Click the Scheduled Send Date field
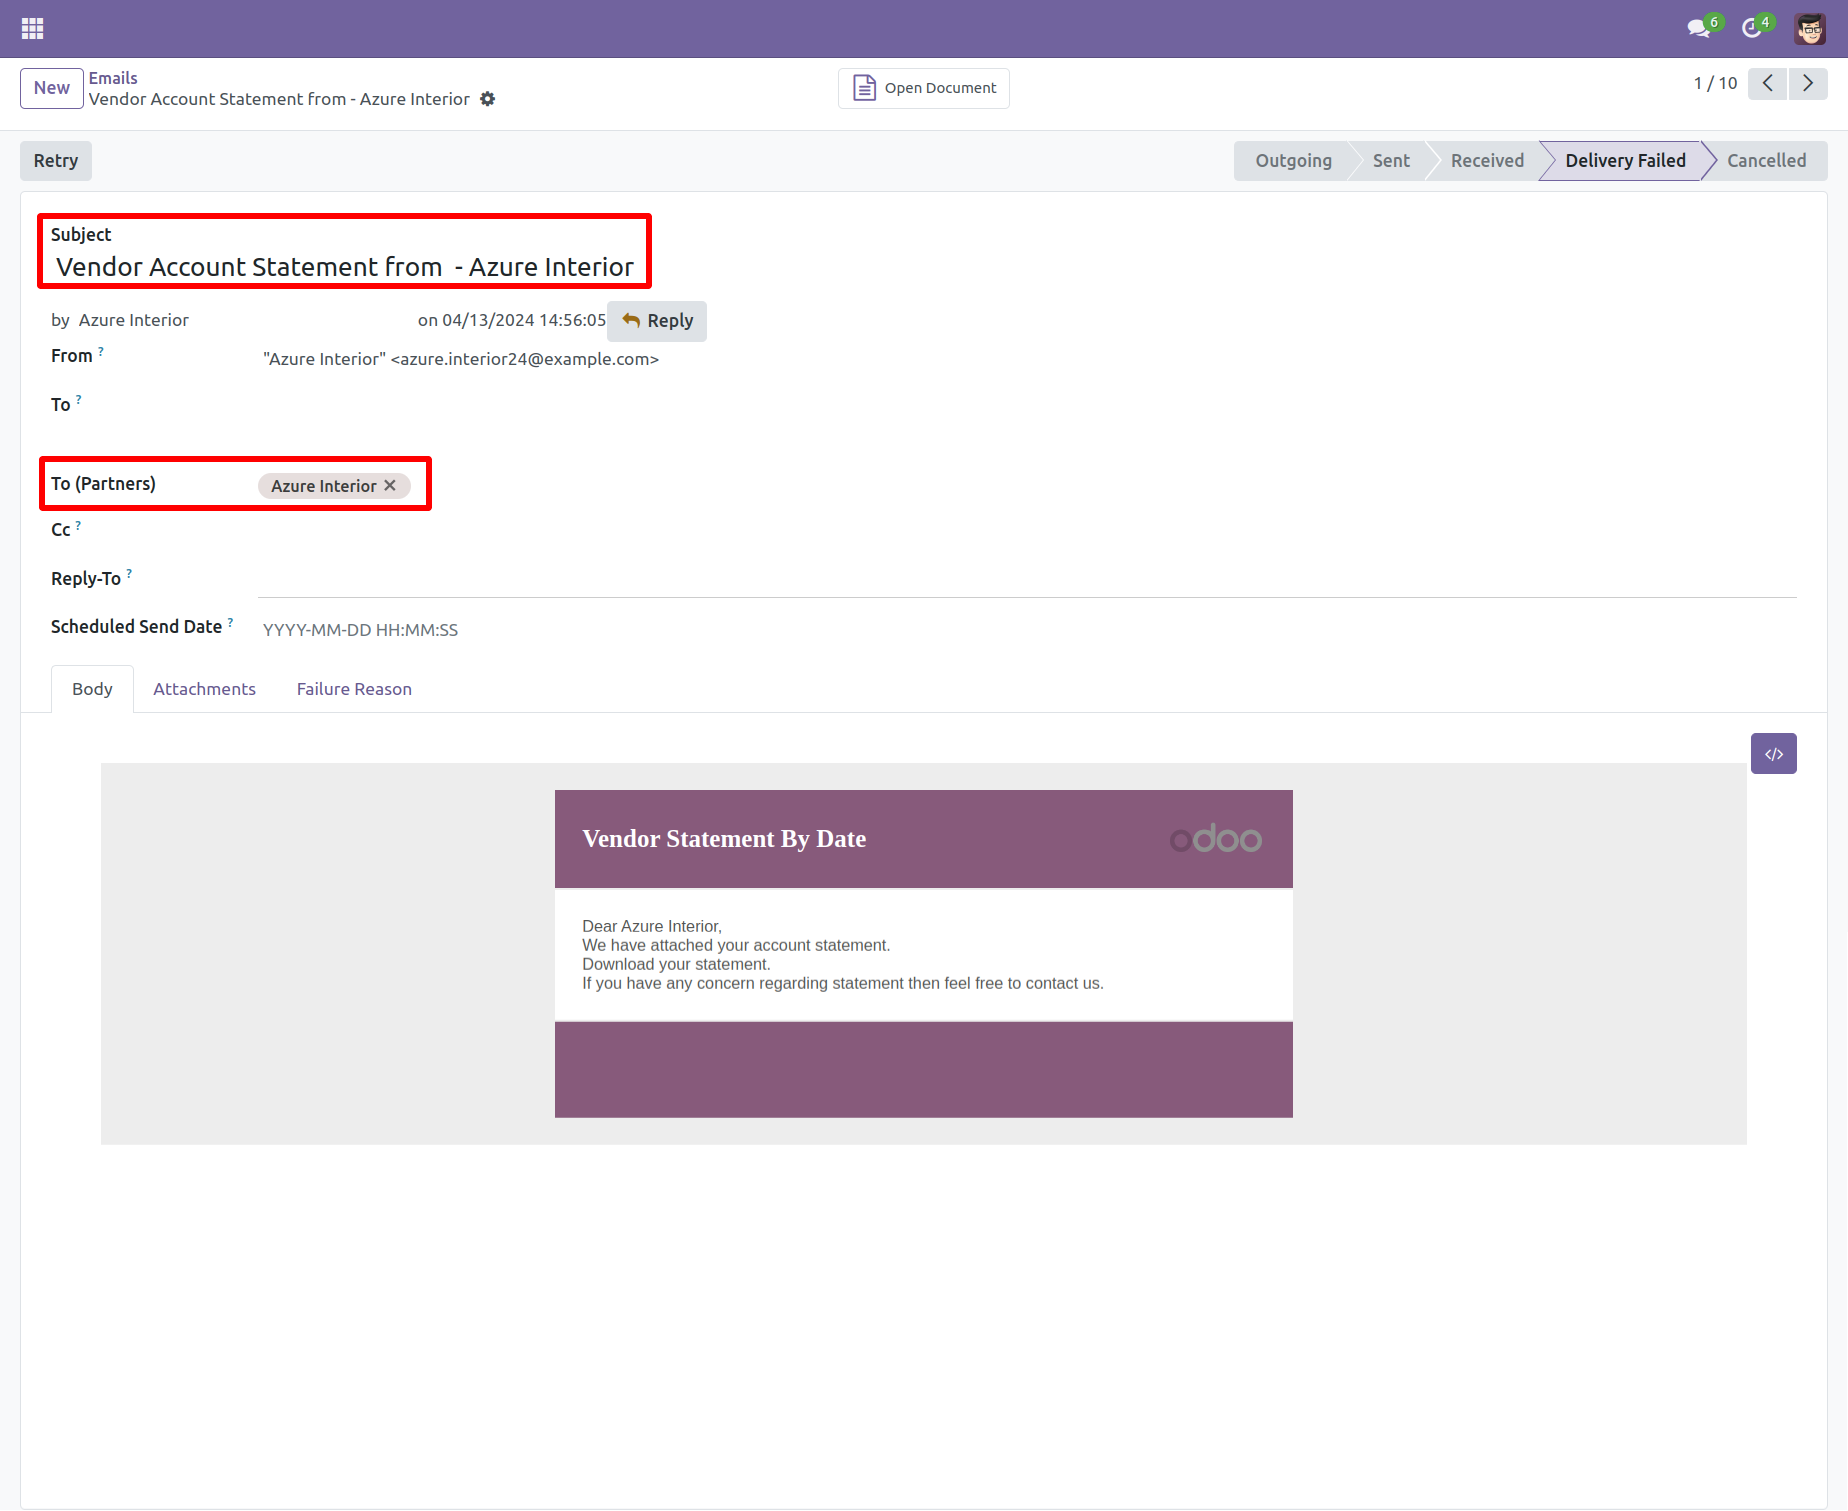Image resolution: width=1848 pixels, height=1511 pixels. point(1027,630)
